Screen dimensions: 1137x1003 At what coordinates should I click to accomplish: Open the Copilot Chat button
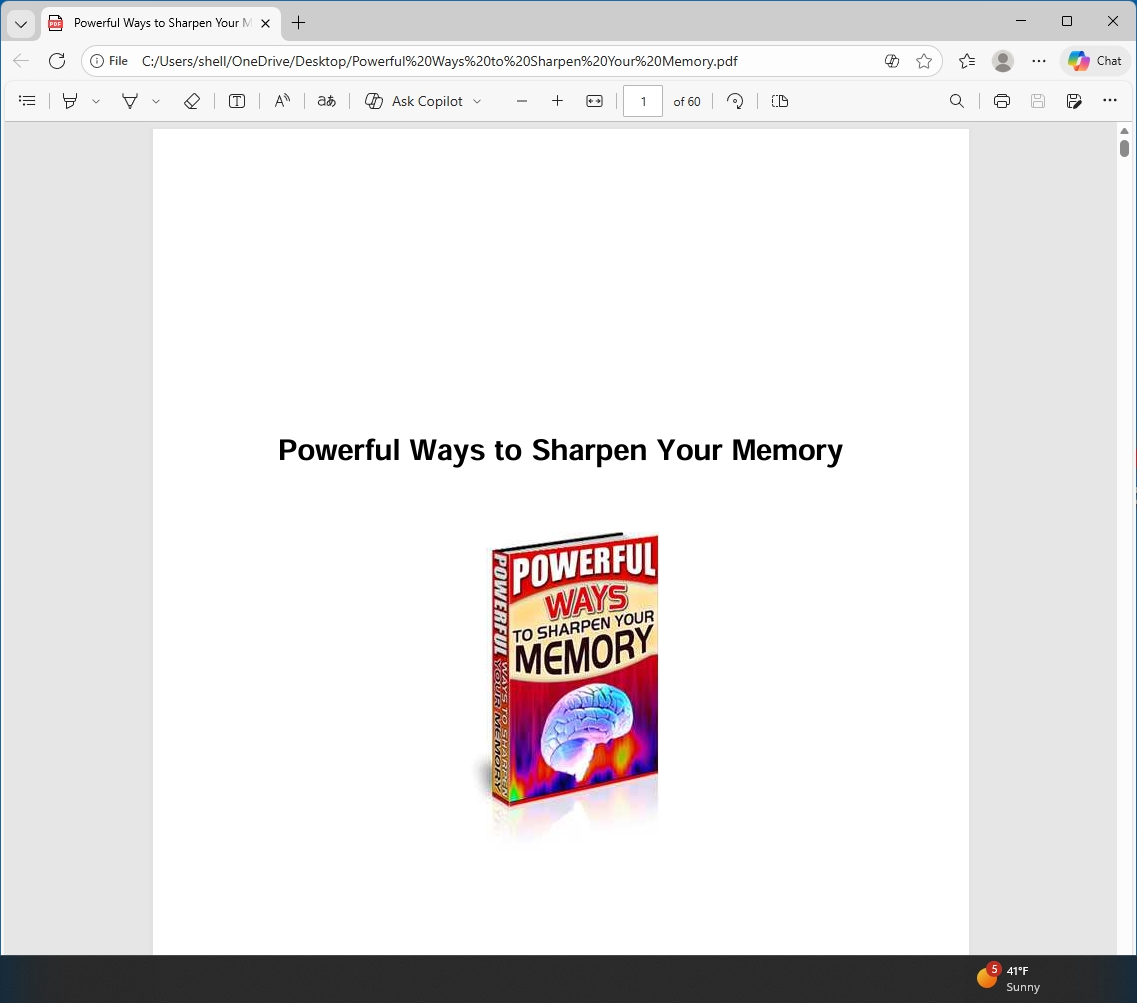pyautogui.click(x=1095, y=61)
